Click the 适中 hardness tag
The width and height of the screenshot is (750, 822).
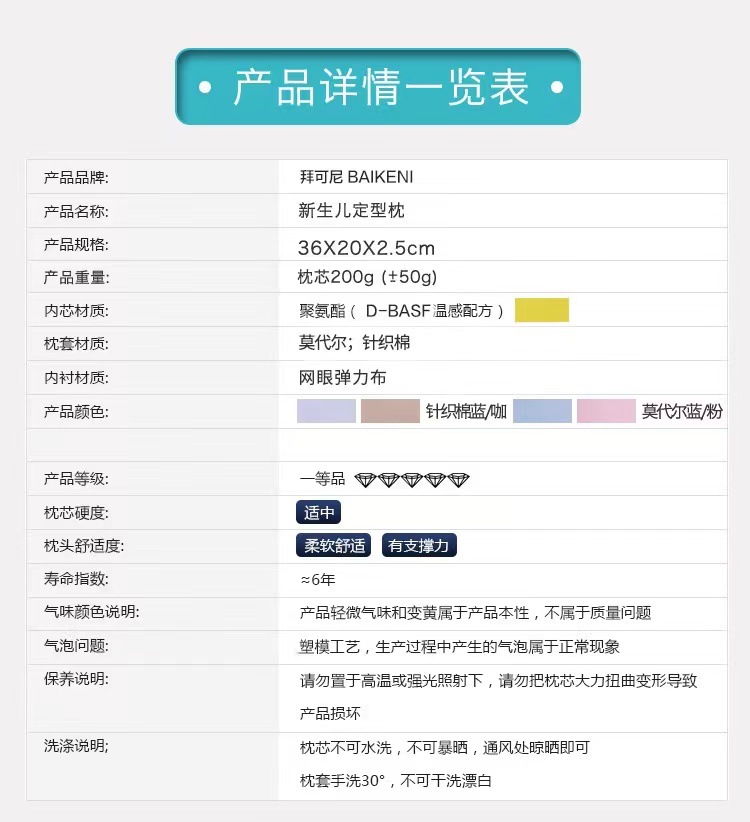[319, 513]
